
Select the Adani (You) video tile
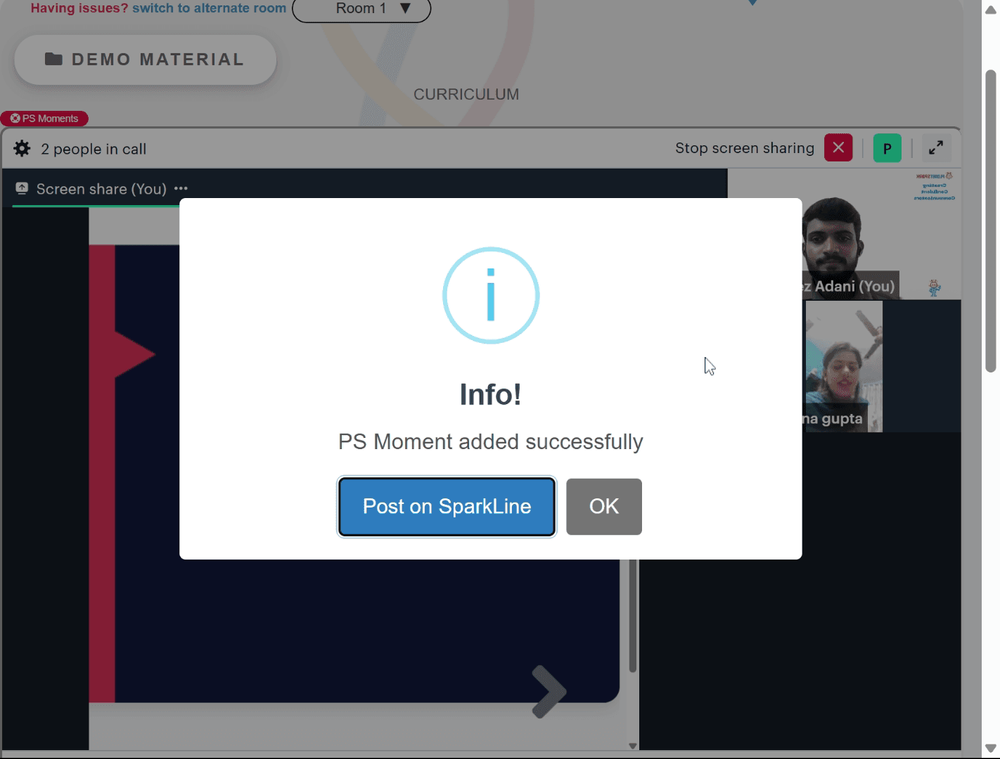coord(844,235)
